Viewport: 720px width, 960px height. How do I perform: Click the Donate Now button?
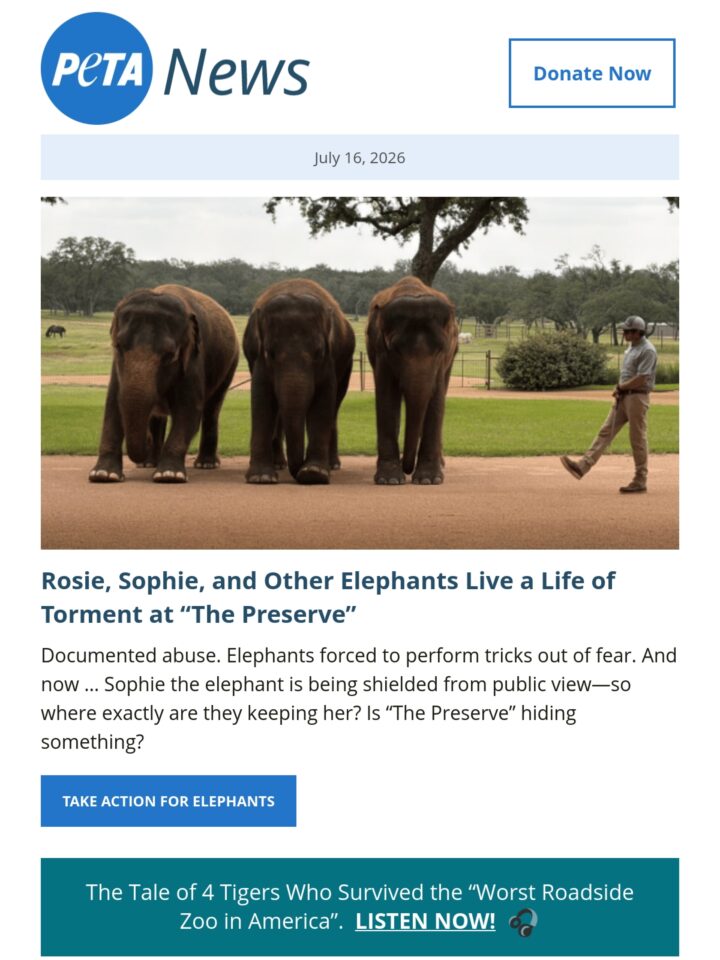click(x=591, y=73)
